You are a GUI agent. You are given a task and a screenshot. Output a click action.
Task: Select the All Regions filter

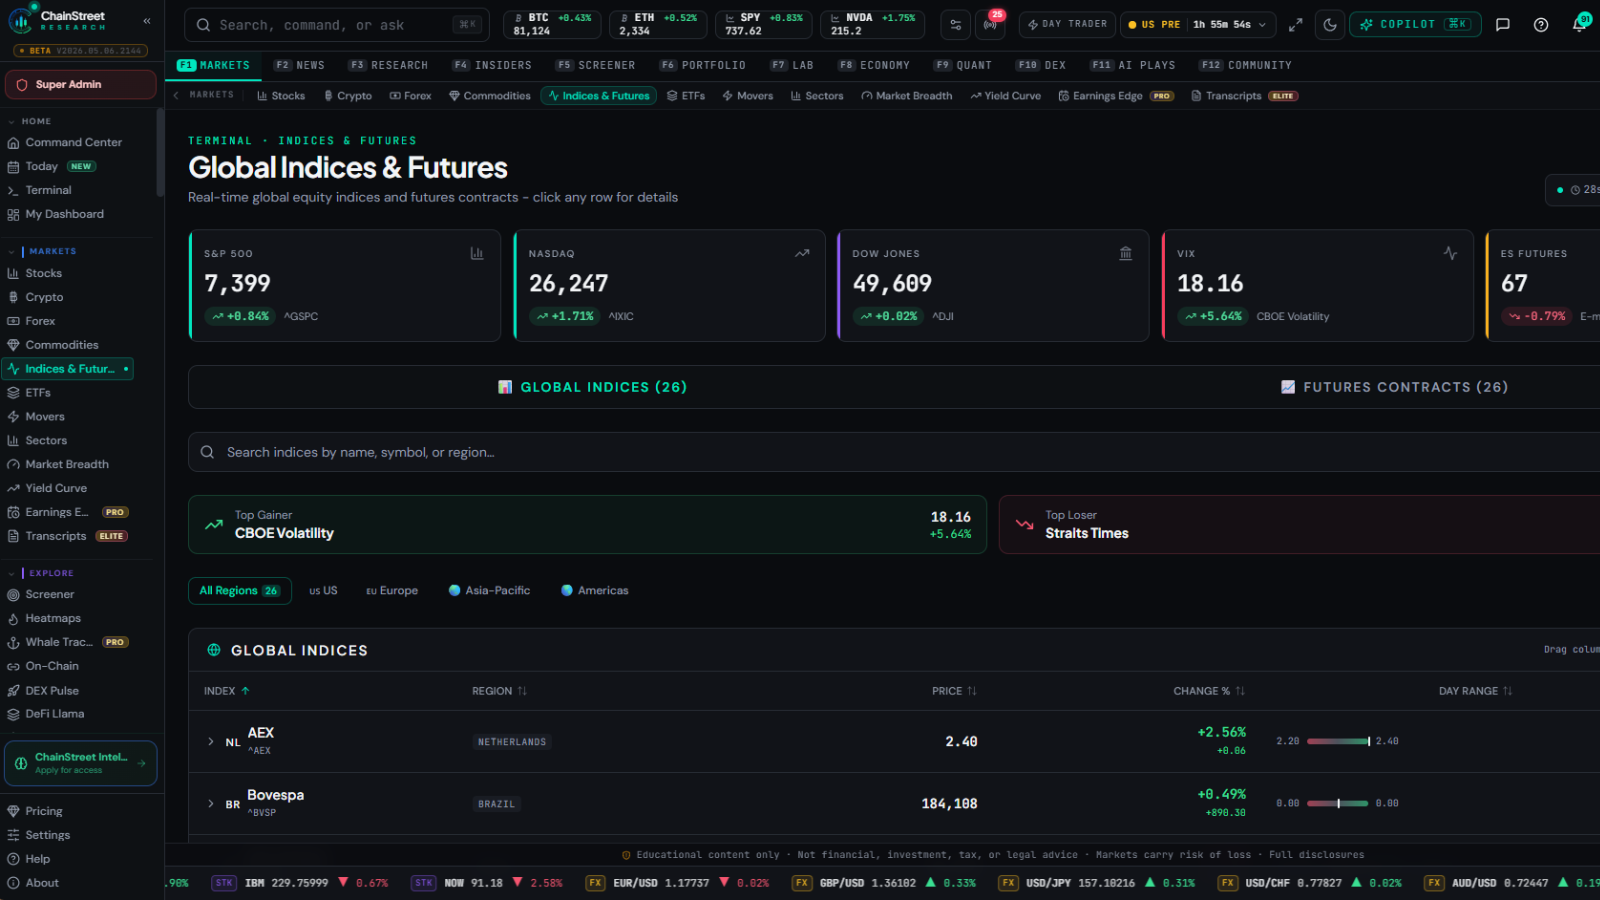click(240, 591)
